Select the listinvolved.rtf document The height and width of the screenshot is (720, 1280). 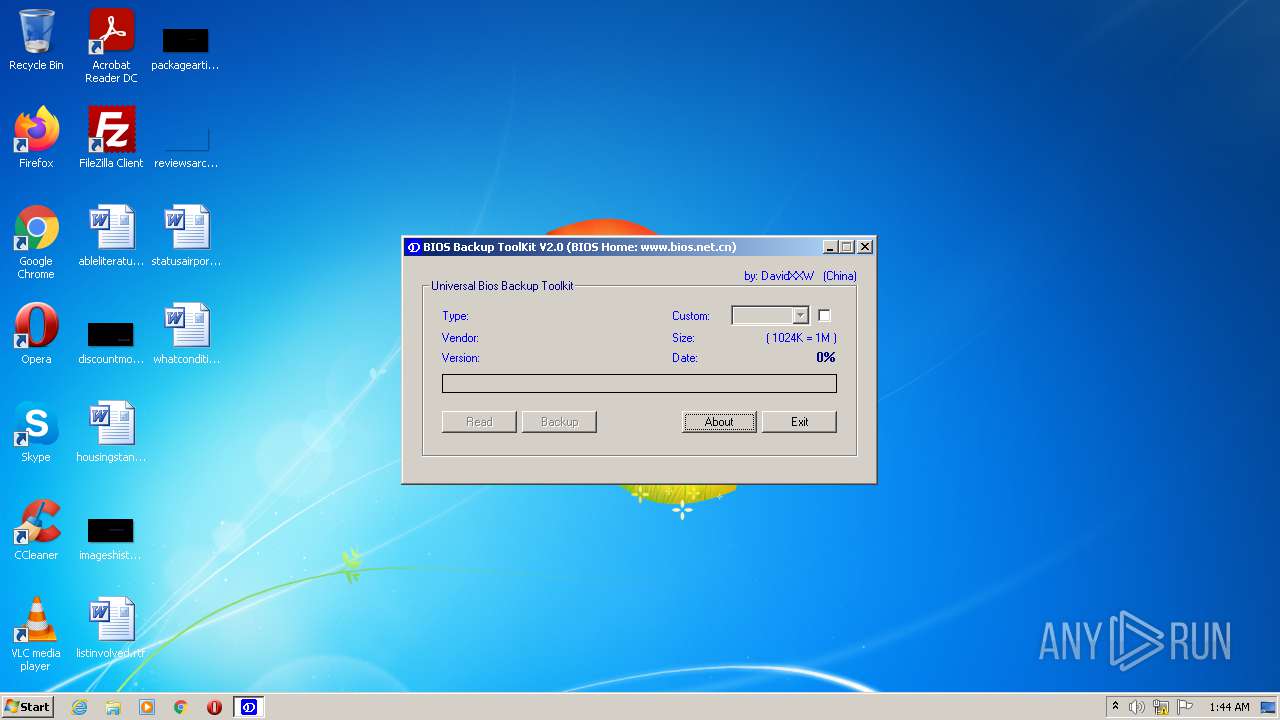click(x=111, y=628)
